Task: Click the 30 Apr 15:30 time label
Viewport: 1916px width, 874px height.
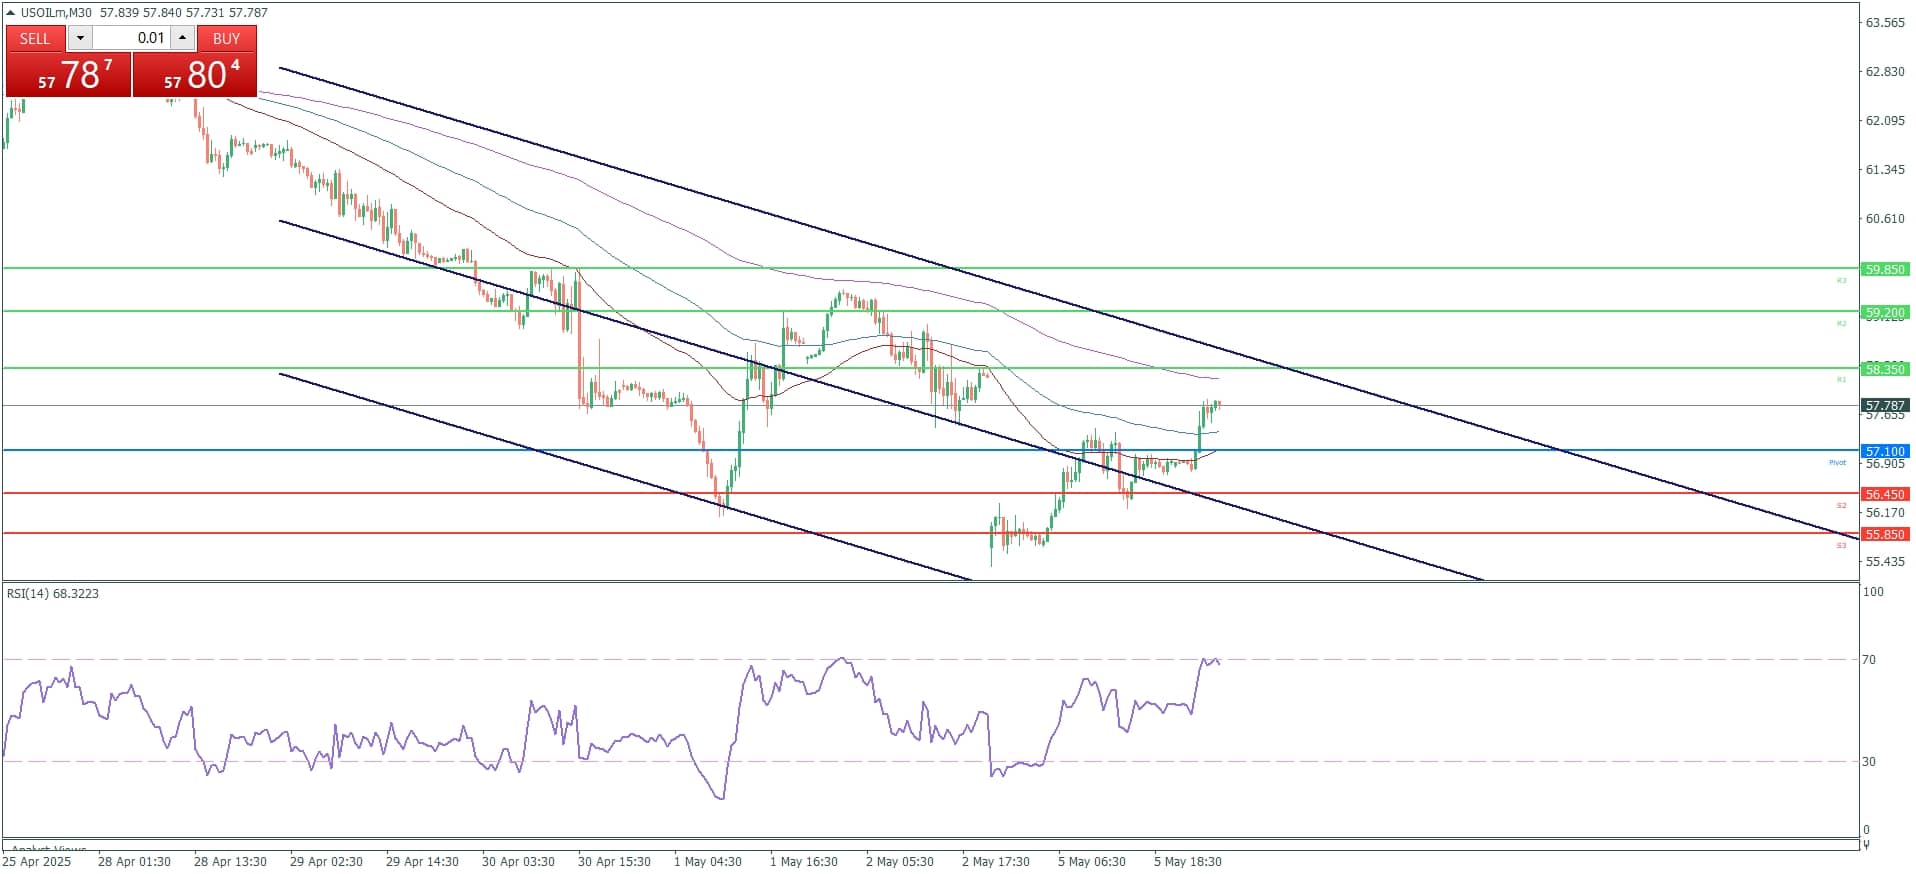Action: [614, 861]
